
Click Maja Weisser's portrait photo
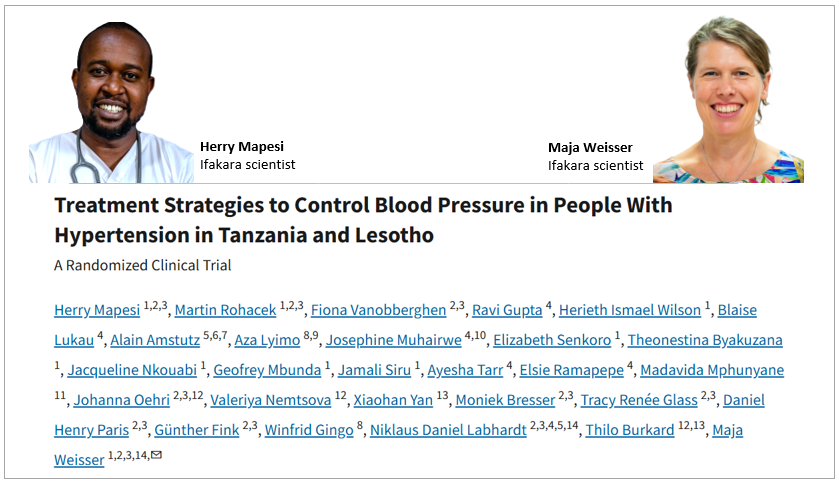(727, 102)
